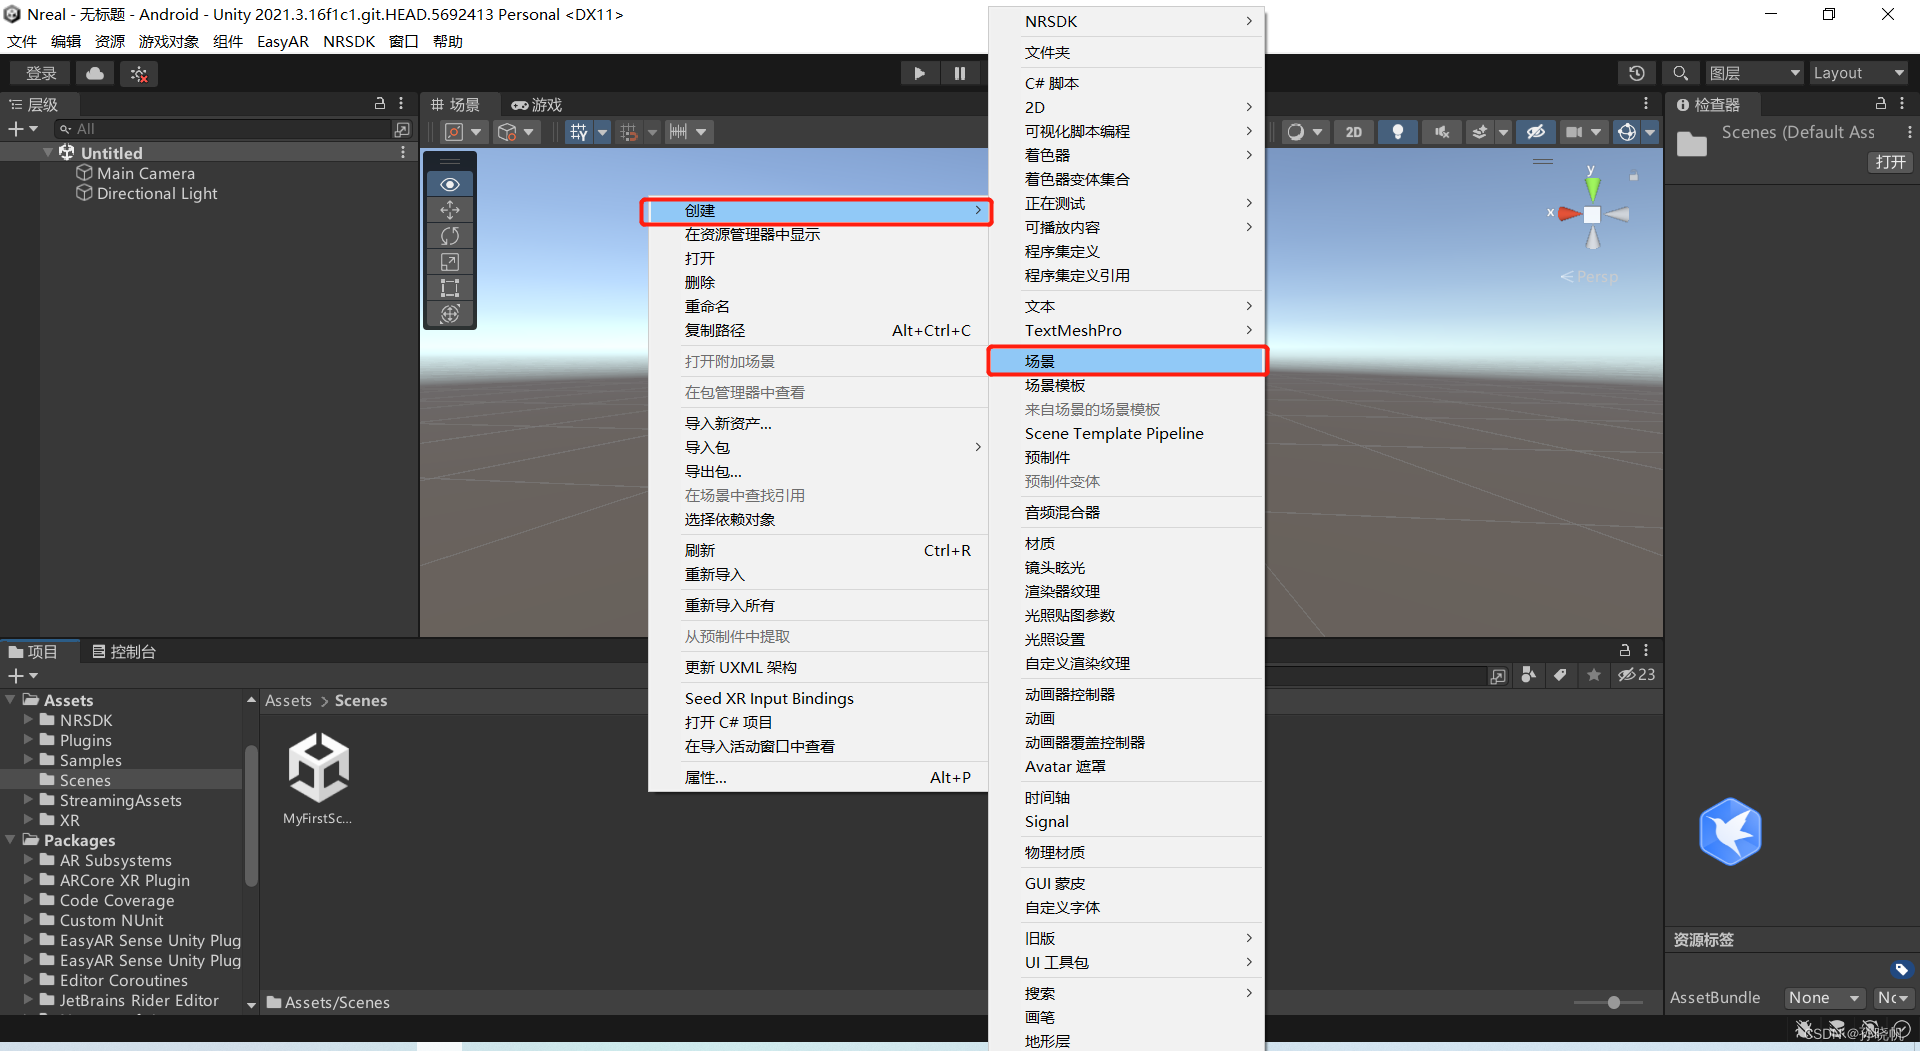
Task: Collapse the Packages tree node
Action: tap(11, 840)
